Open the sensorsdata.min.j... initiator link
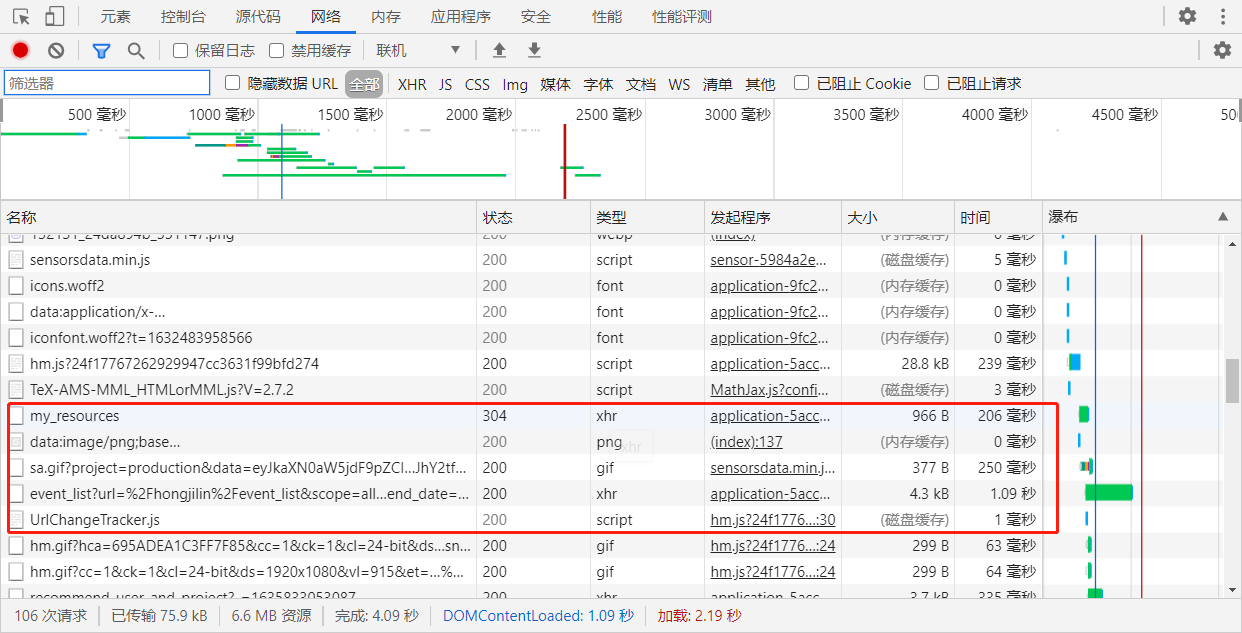This screenshot has width=1242, height=633. 773,467
